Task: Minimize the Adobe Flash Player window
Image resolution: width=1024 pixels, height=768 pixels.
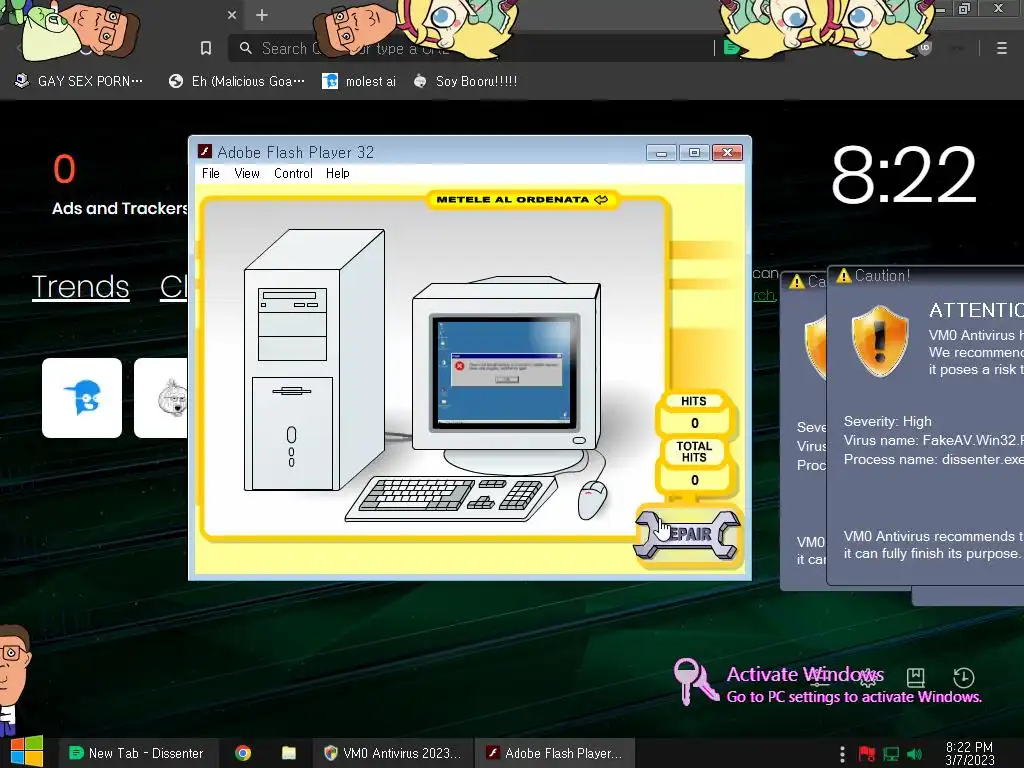Action: point(661,153)
